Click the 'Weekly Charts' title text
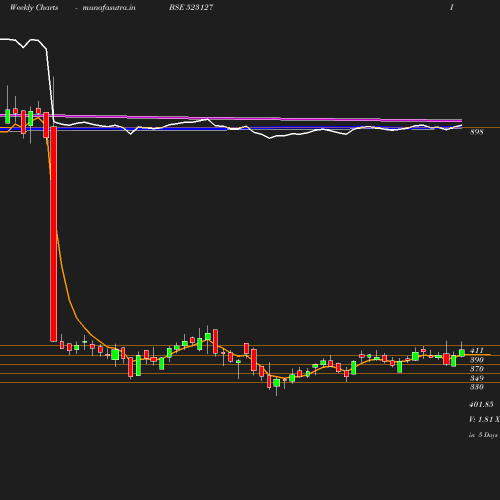Image resolution: width=500 pixels, height=500 pixels. (x=34, y=7)
